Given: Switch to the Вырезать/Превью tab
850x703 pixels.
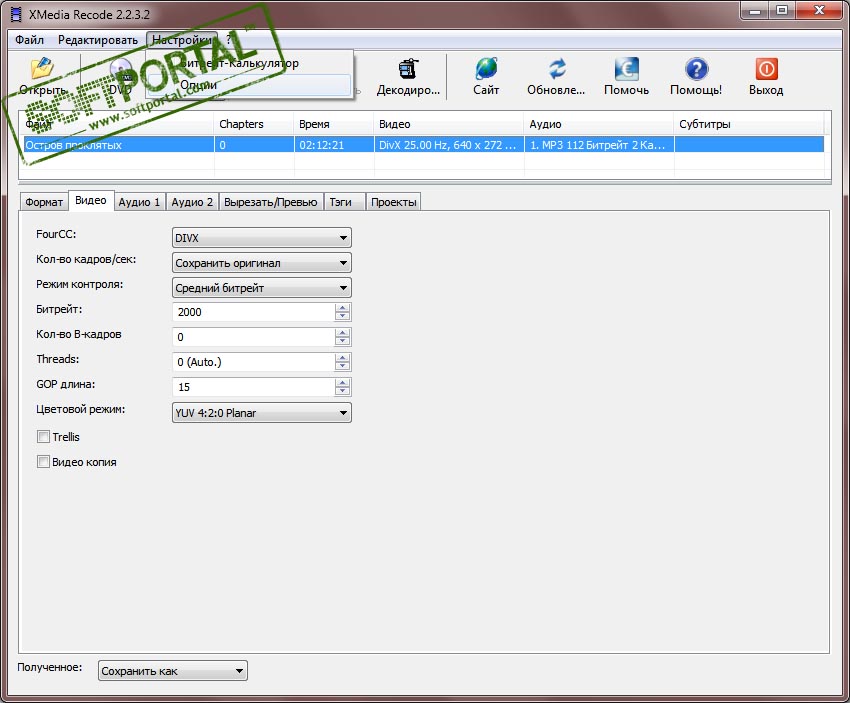Looking at the screenshot, I should coord(271,202).
